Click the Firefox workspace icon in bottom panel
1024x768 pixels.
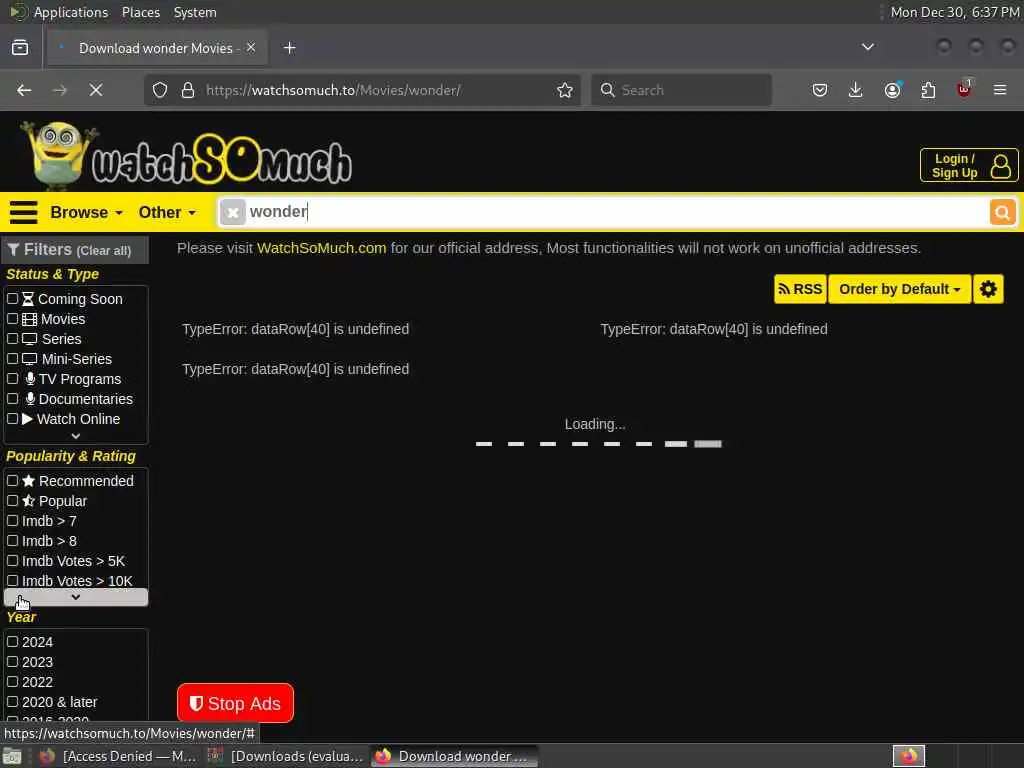point(908,756)
